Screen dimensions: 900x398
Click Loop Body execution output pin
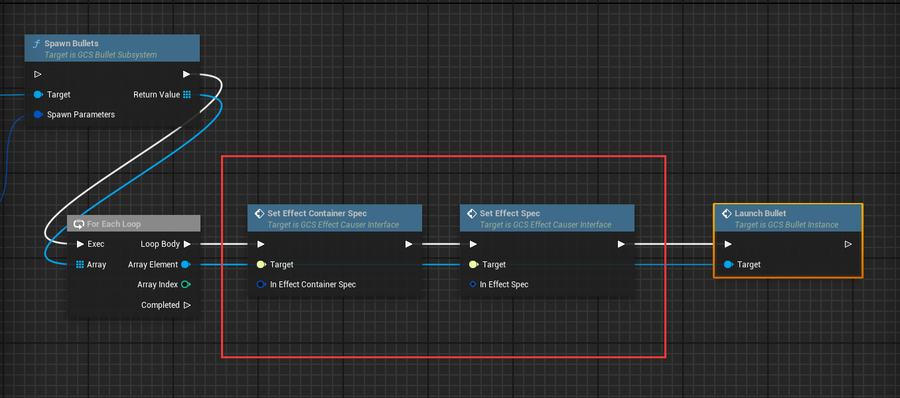(x=187, y=244)
